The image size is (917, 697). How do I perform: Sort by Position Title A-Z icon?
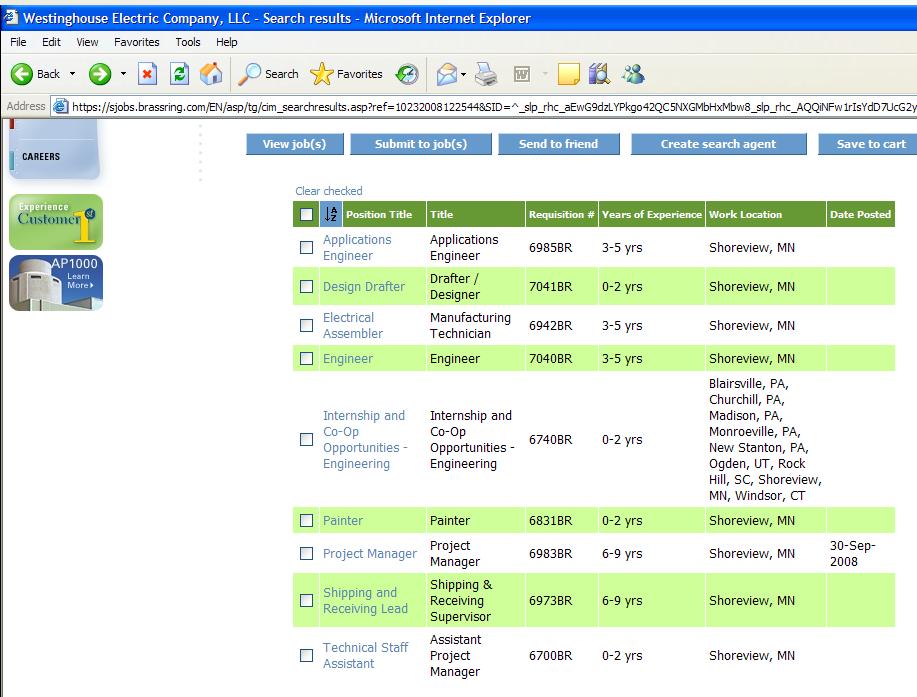point(332,214)
